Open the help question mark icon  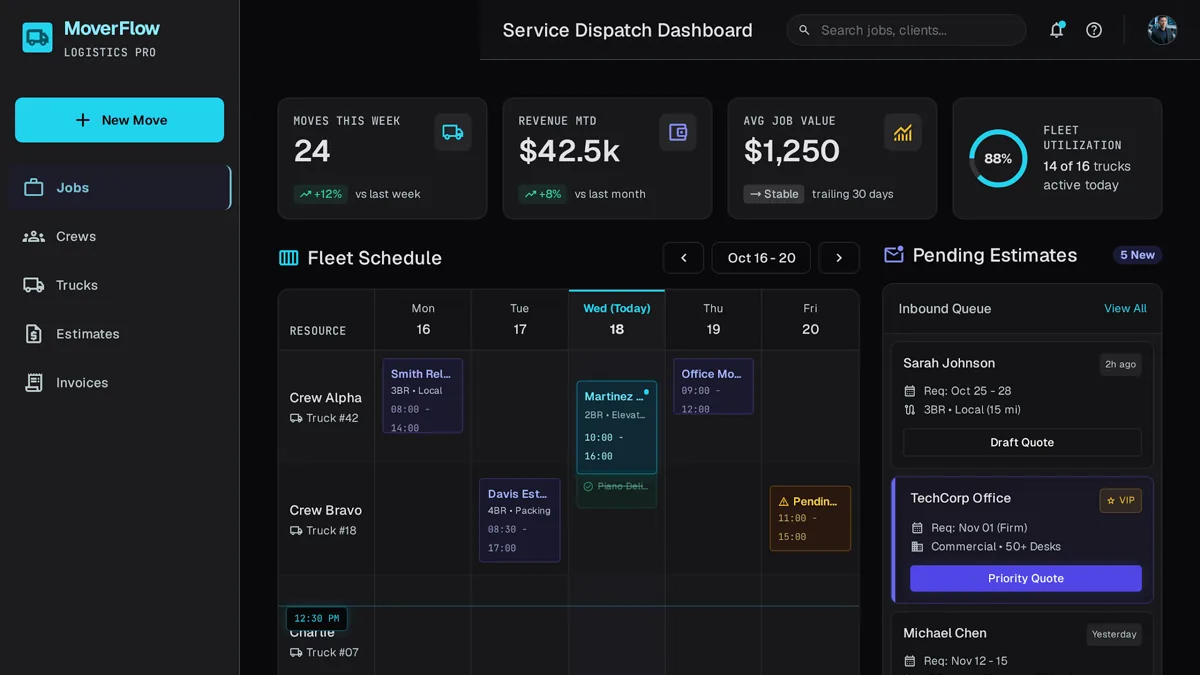1094,30
